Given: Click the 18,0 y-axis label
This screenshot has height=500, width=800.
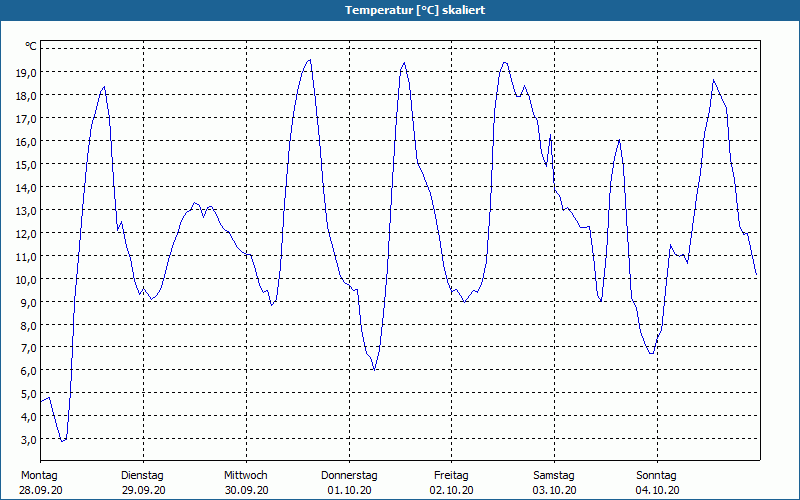Looking at the screenshot, I should coord(26,96).
